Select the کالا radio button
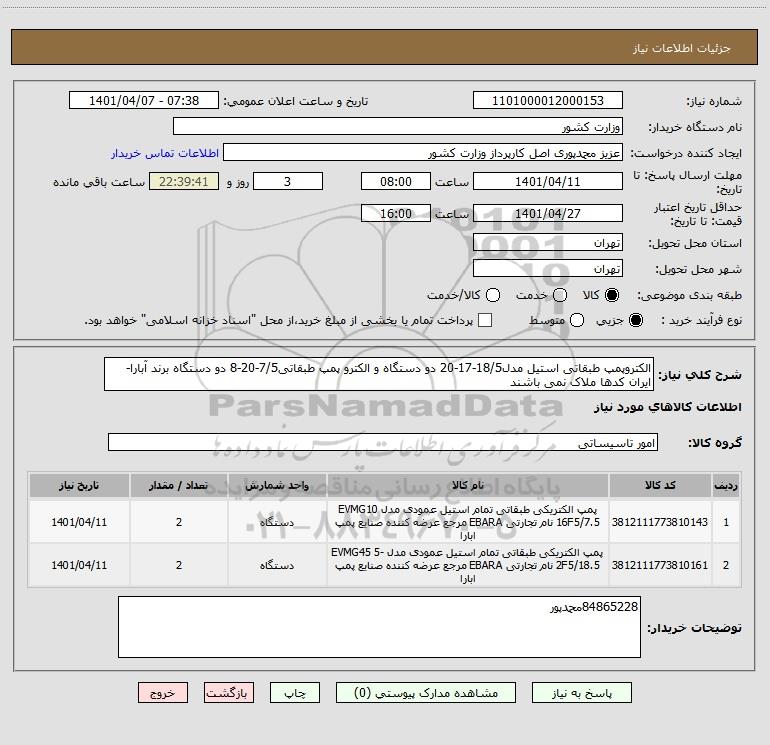The width and height of the screenshot is (770, 745). pos(612,295)
